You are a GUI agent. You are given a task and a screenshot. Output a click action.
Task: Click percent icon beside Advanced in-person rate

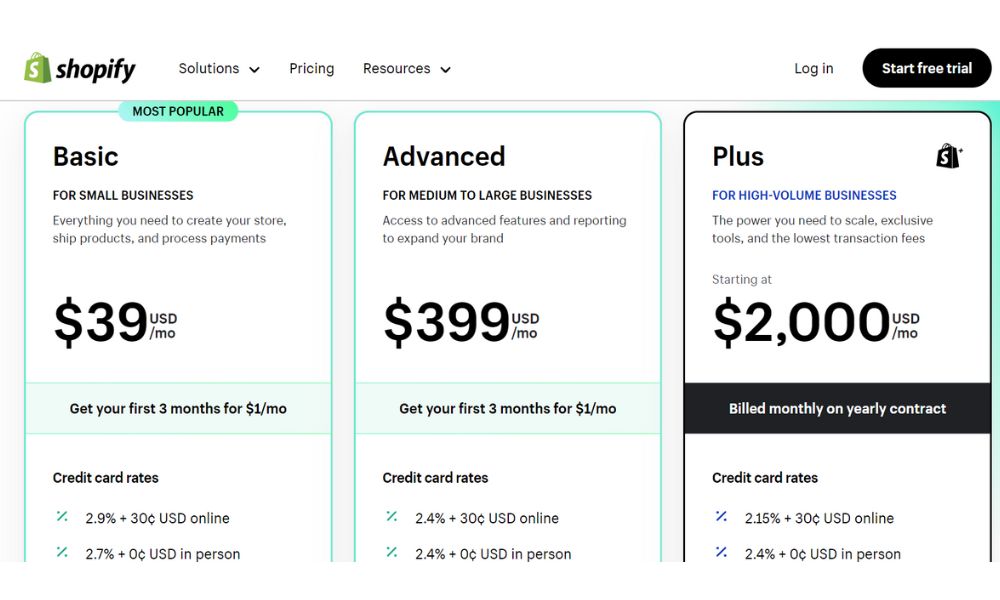[392, 552]
